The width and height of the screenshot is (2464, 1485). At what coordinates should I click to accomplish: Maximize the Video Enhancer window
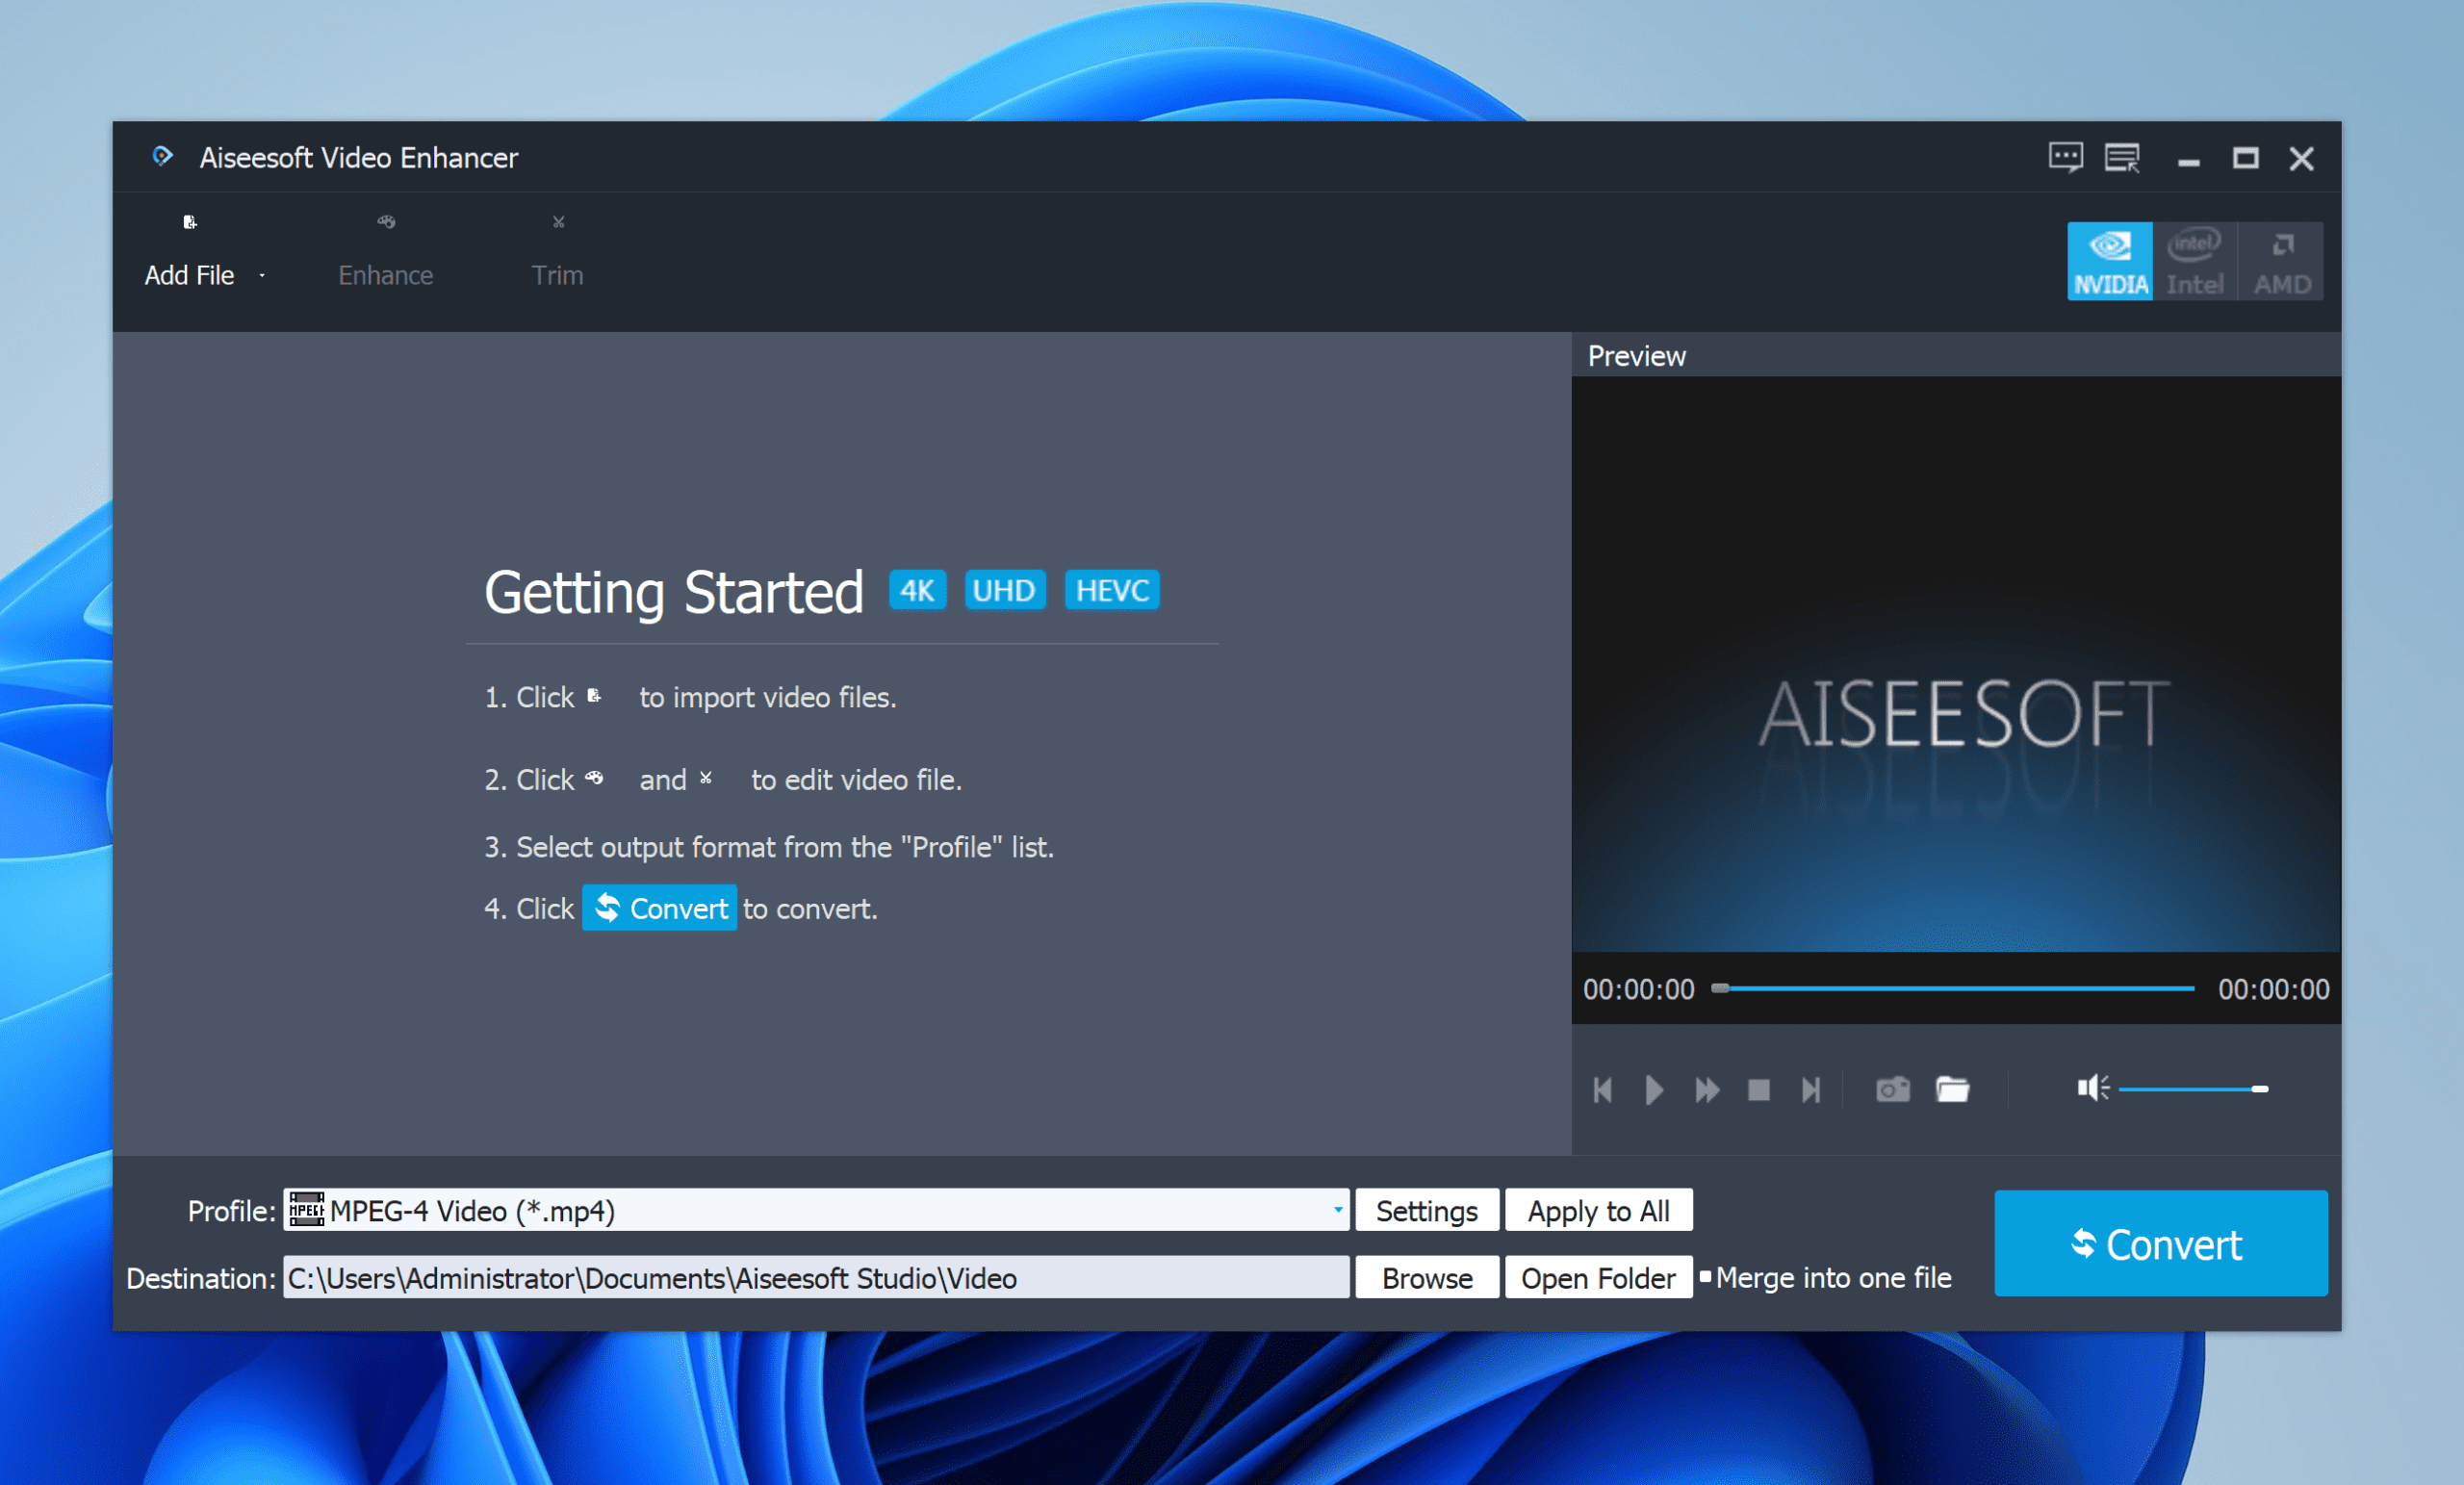(2245, 158)
